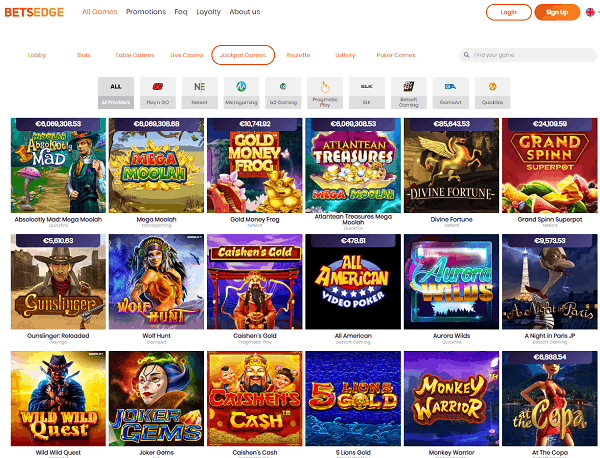The image size is (600, 458).
Task: Open Gunslinger Reloaded game thumbnail
Action: point(58,282)
